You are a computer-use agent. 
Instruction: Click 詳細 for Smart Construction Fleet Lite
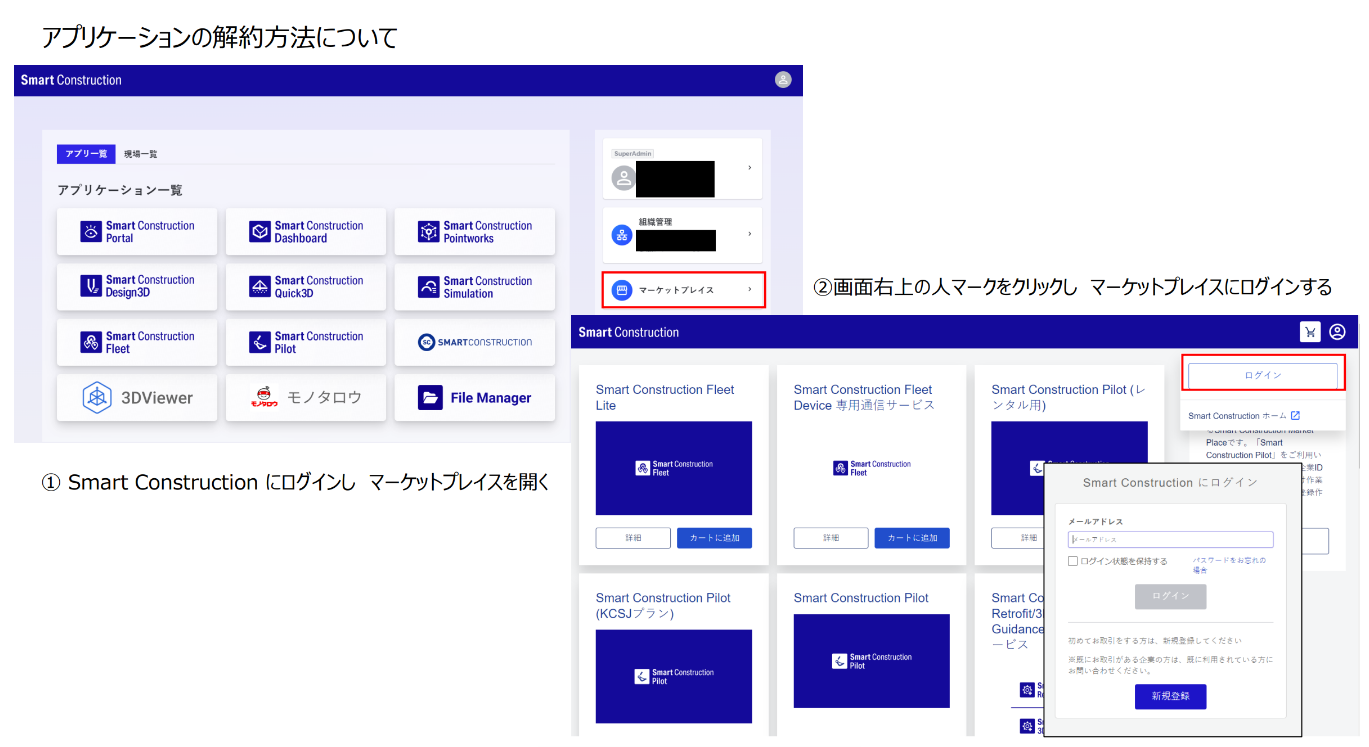click(x=633, y=538)
